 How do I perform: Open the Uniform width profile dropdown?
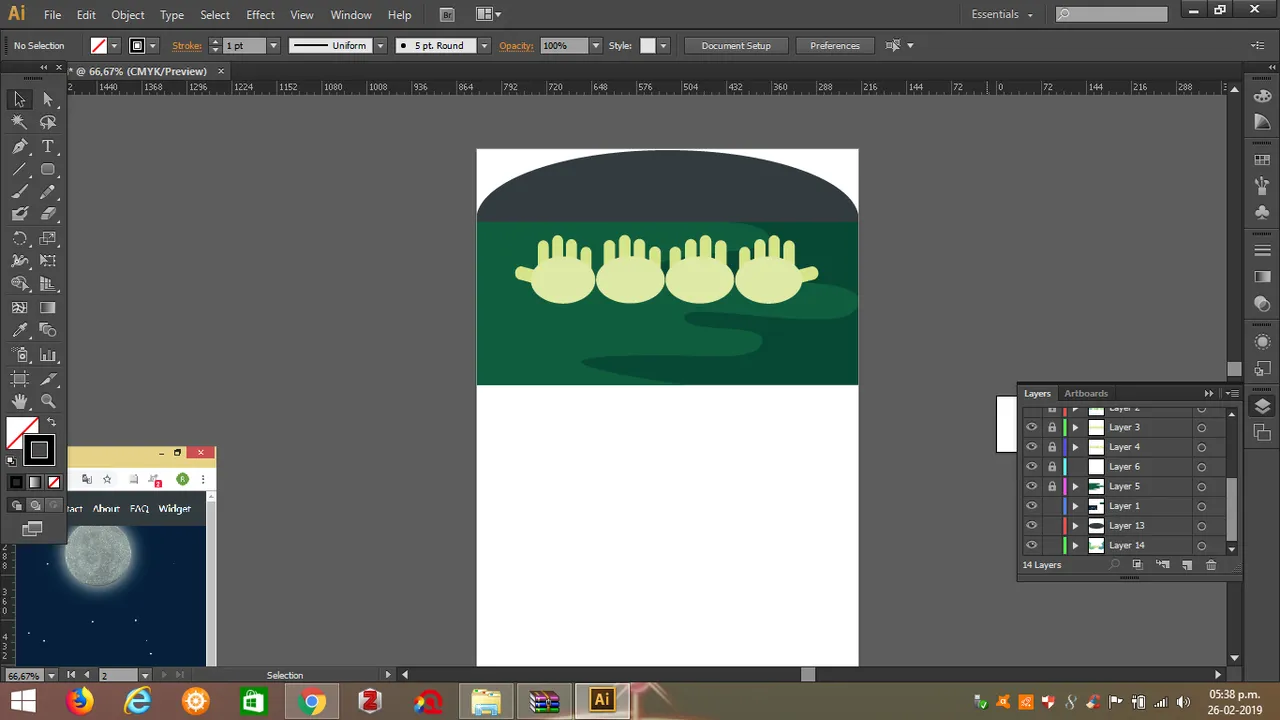coord(380,46)
